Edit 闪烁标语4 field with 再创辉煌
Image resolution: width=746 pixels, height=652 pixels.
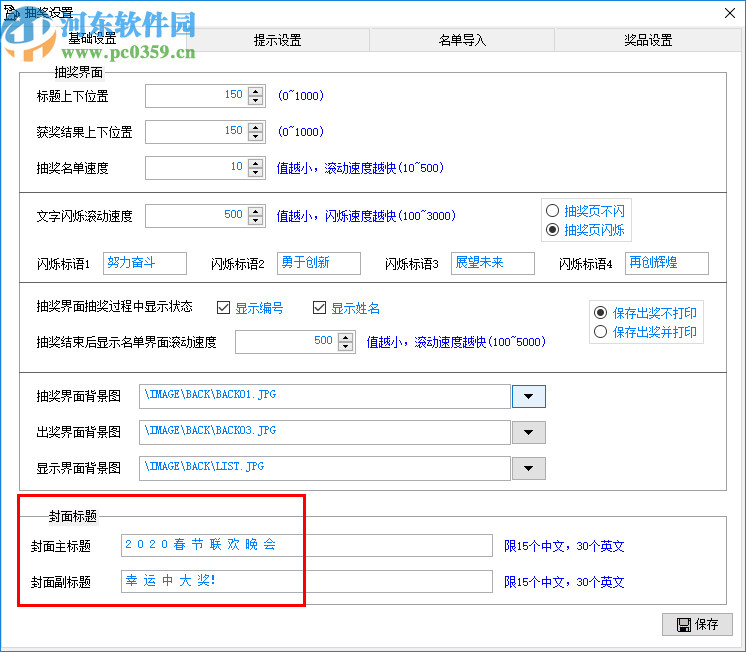[x=667, y=263]
